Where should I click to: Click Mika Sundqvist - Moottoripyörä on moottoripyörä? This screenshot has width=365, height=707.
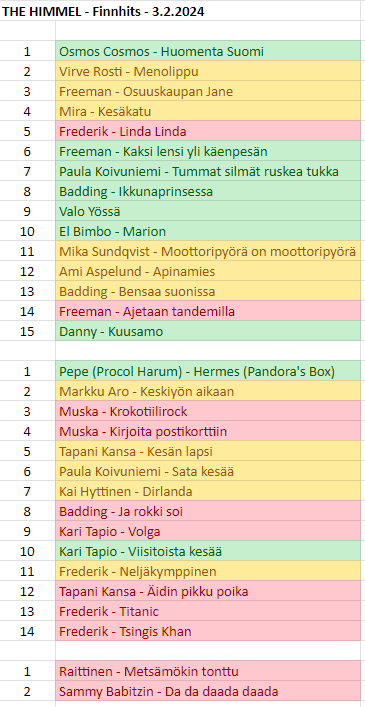click(x=208, y=251)
